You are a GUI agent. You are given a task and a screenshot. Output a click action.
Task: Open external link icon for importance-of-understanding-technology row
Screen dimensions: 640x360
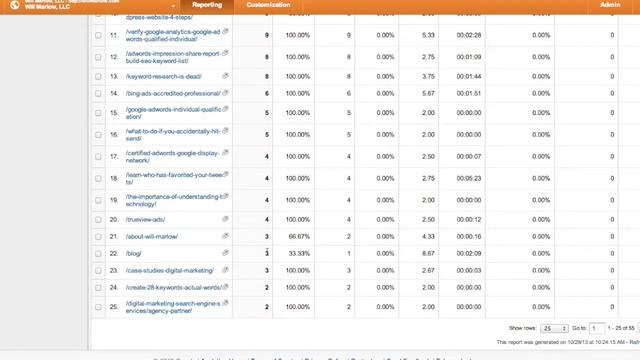pyautogui.click(x=226, y=196)
